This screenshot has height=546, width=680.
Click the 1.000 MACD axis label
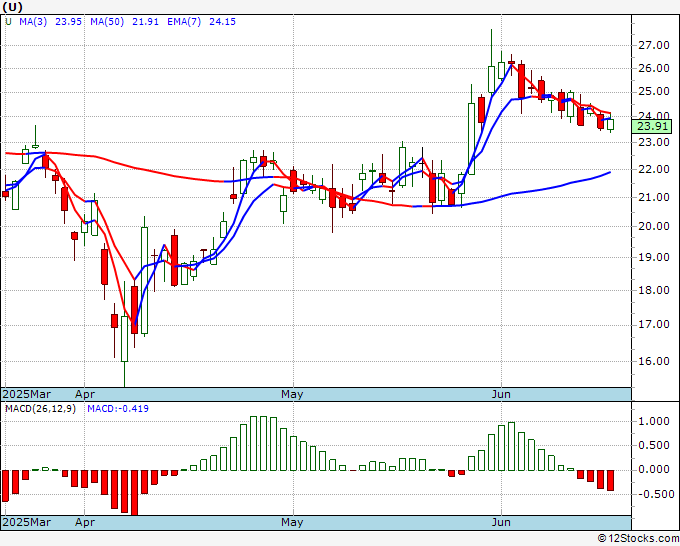coord(653,422)
